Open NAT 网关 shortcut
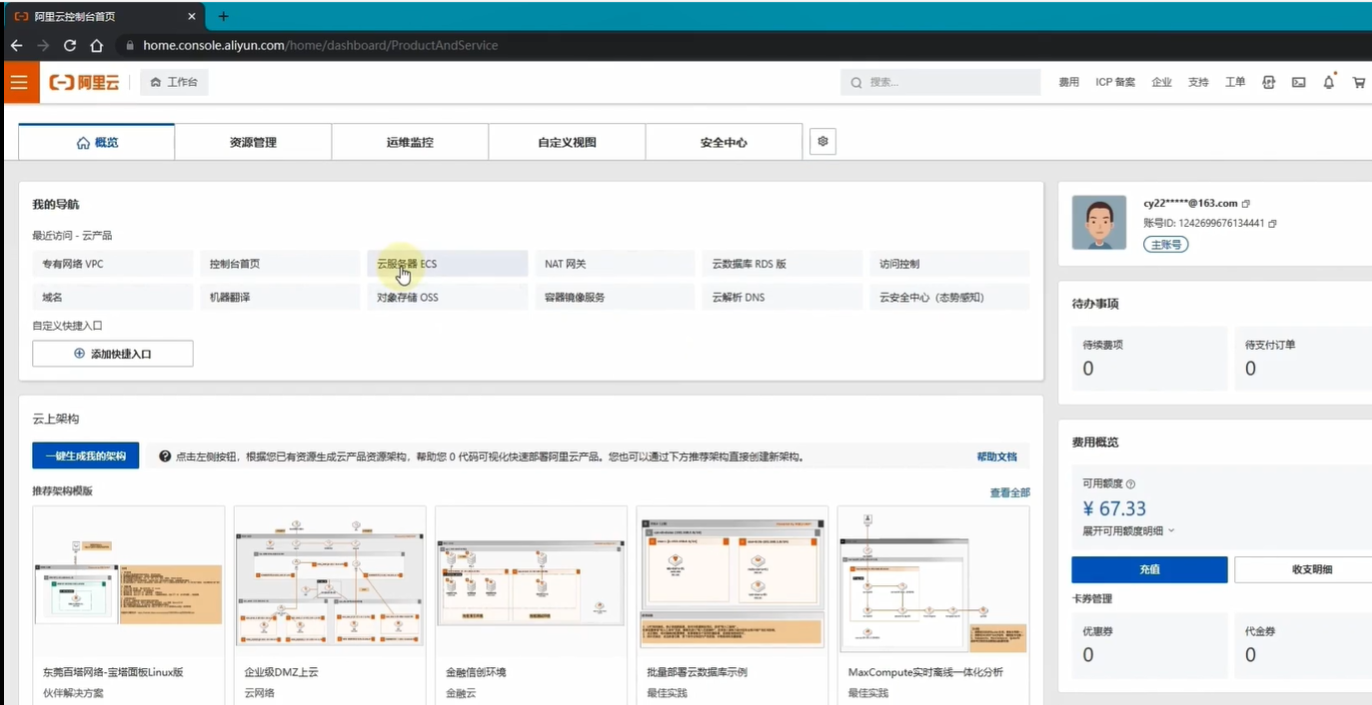The height and width of the screenshot is (705, 1372). (614, 264)
